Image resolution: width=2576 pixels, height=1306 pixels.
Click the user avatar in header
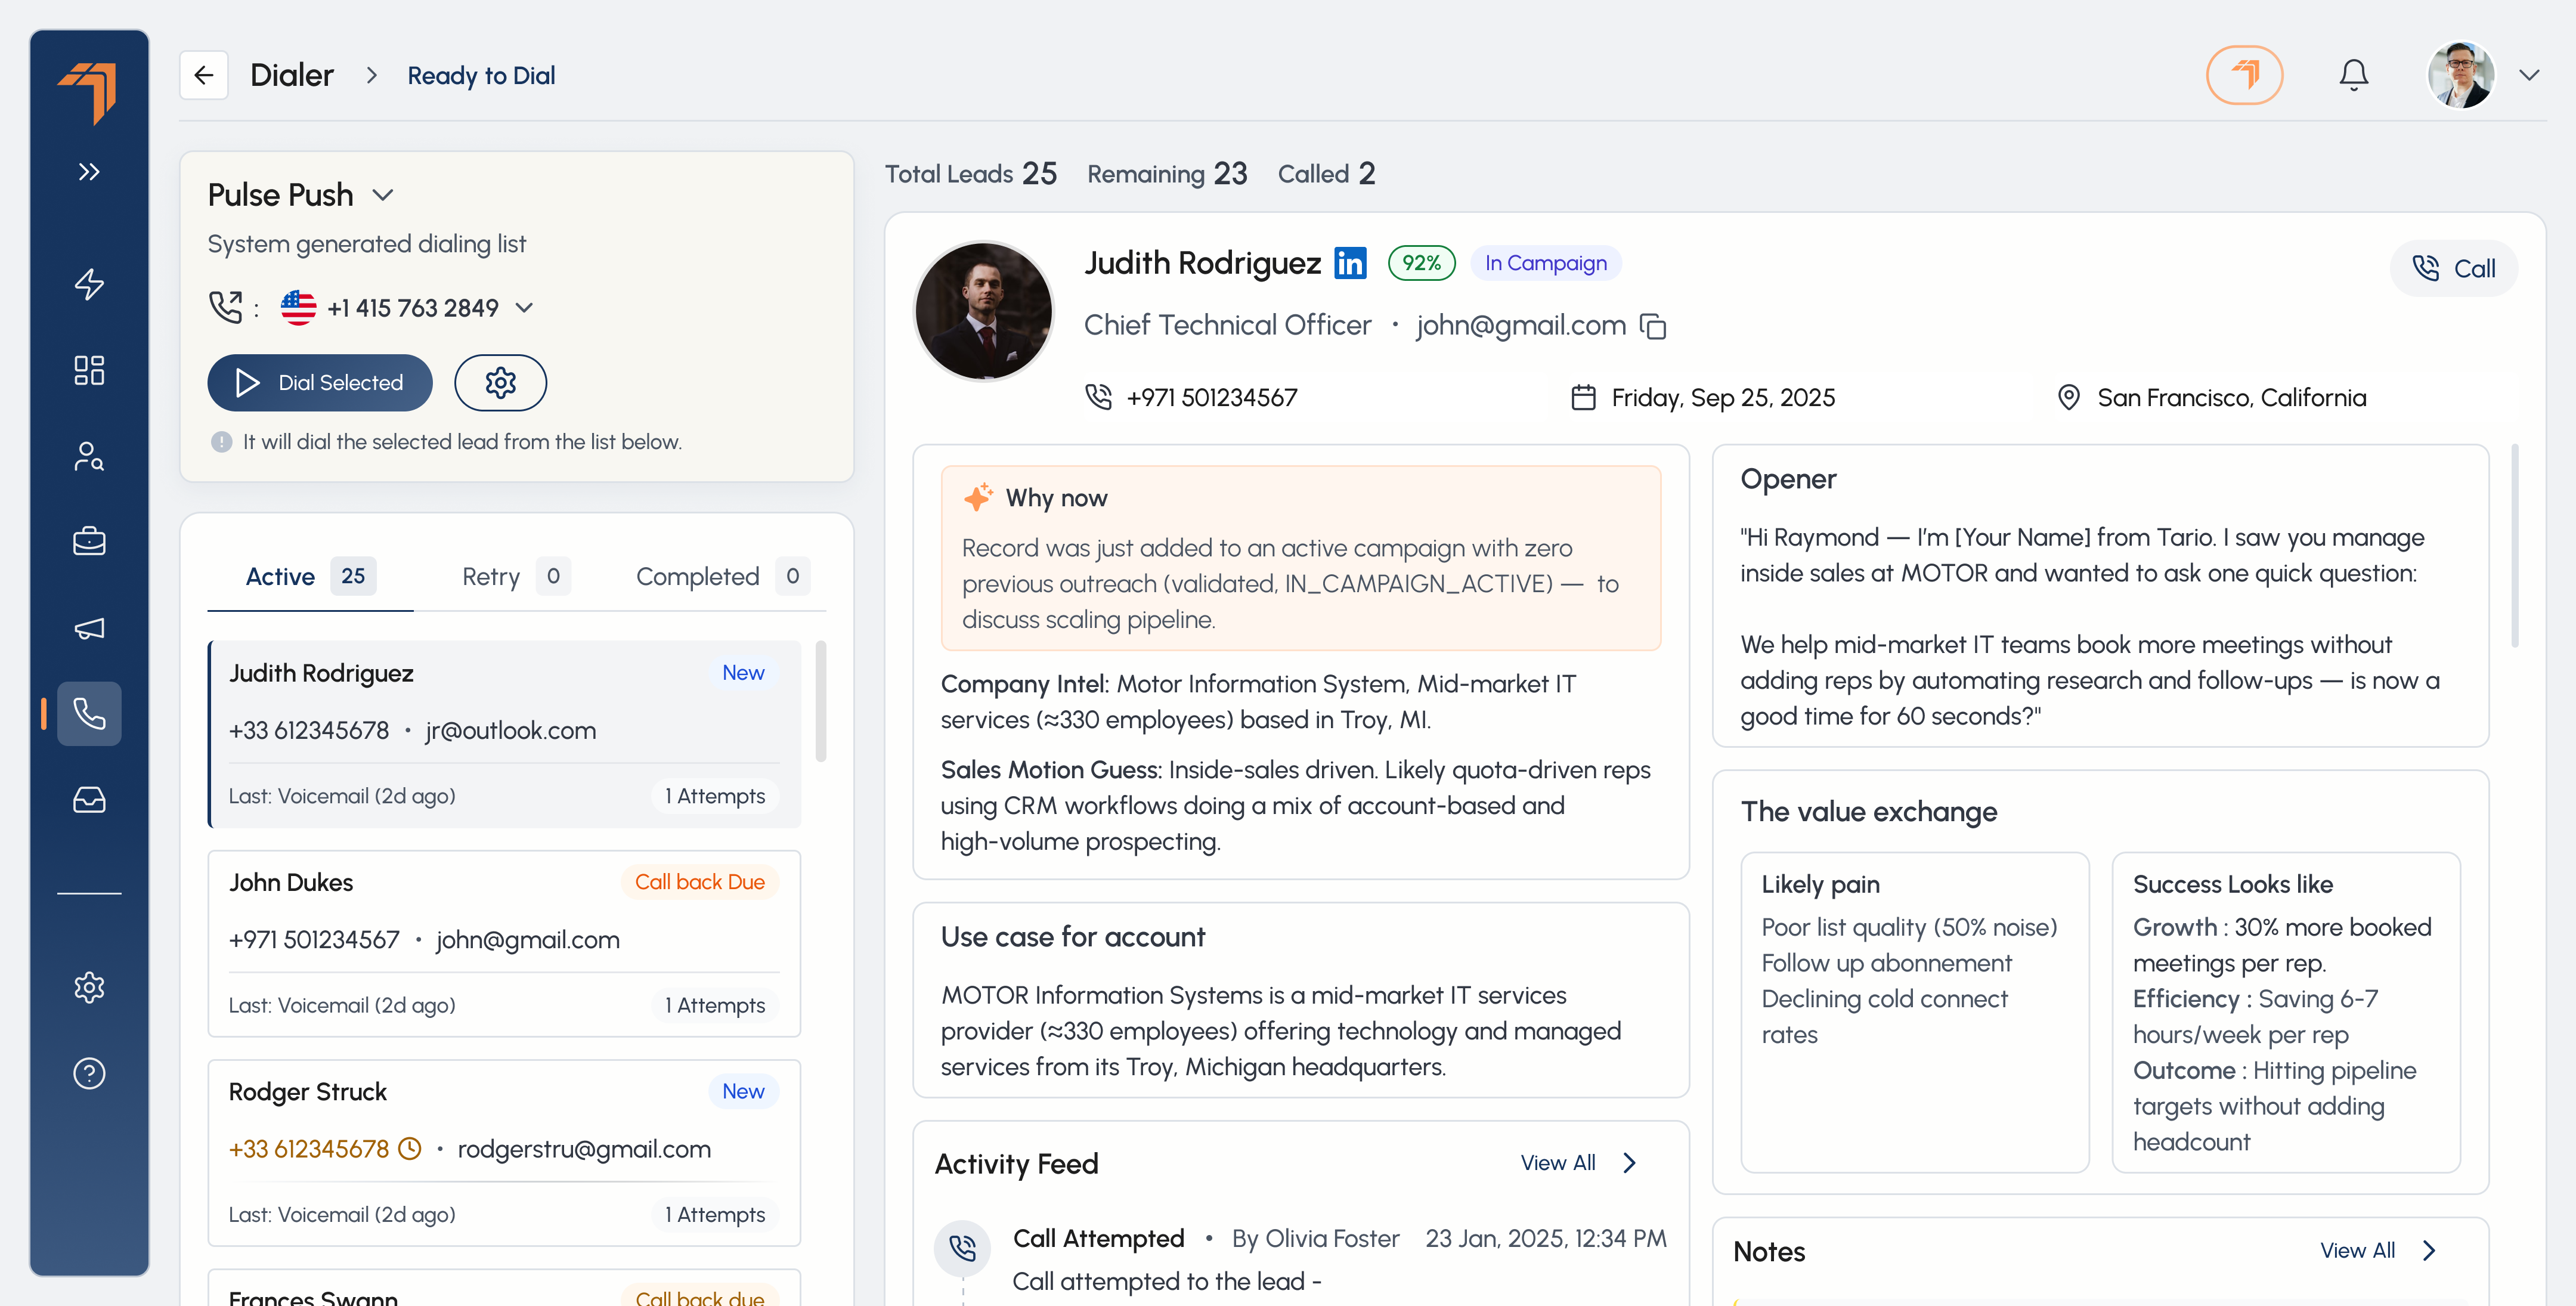click(2461, 75)
